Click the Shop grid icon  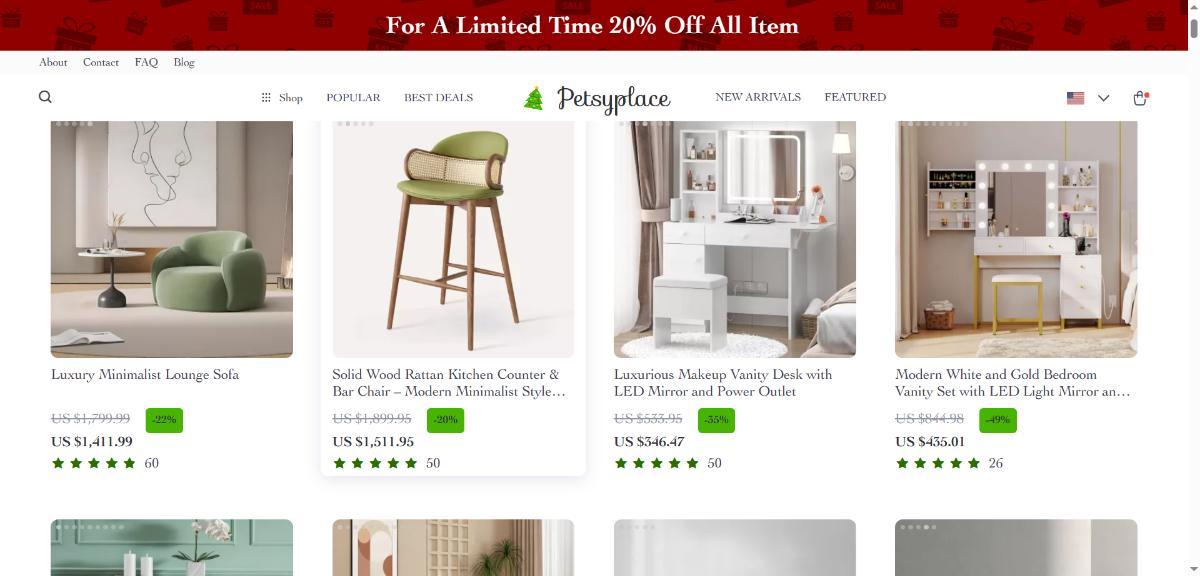266,97
